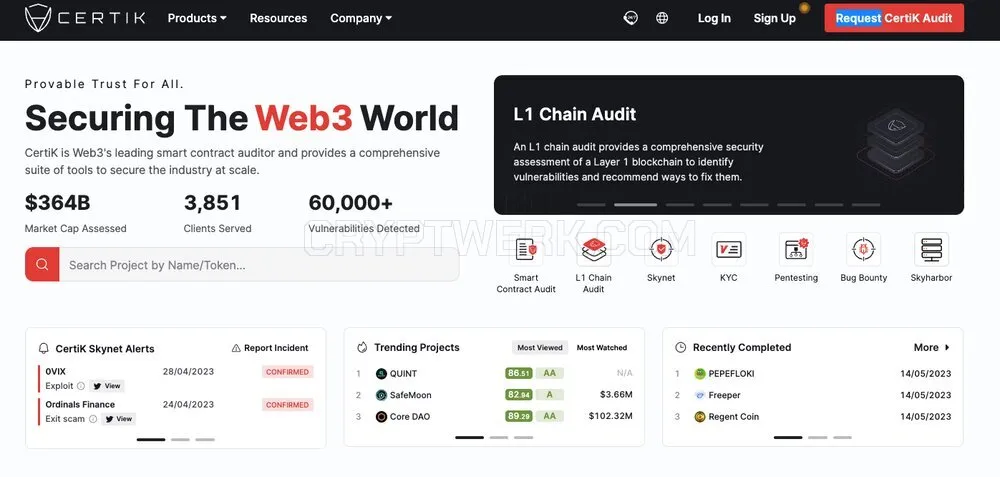
Task: Switch trending list to Most Watched
Action: (x=601, y=348)
